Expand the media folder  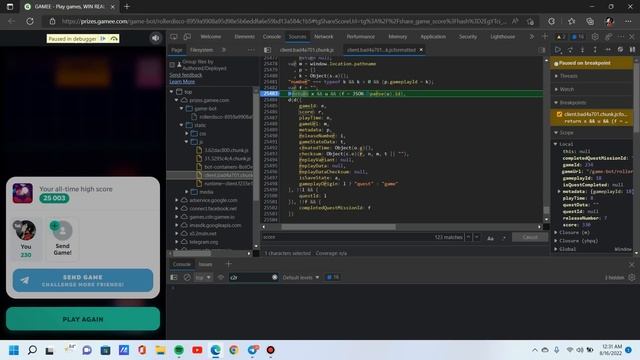(187, 192)
